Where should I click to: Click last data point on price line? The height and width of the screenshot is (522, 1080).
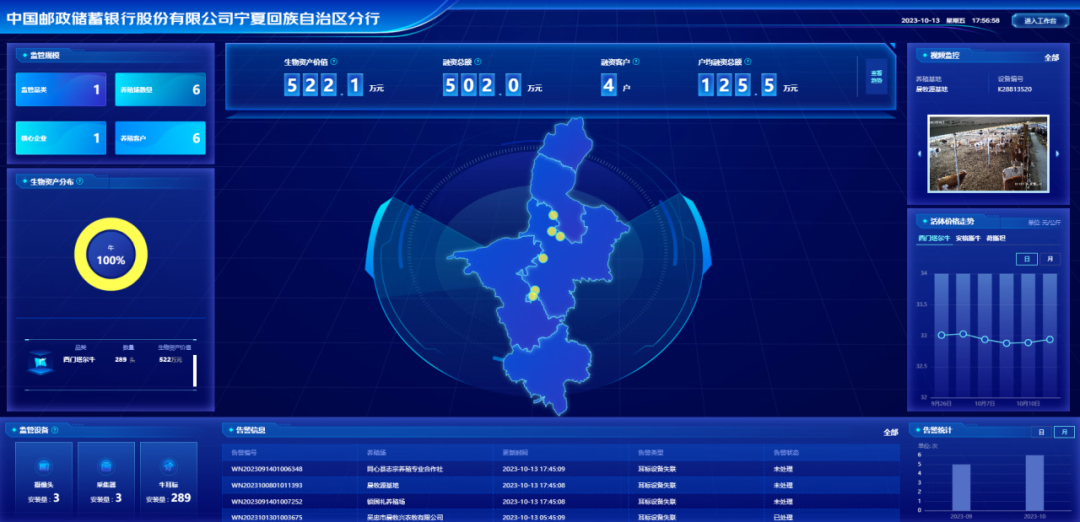1050,339
